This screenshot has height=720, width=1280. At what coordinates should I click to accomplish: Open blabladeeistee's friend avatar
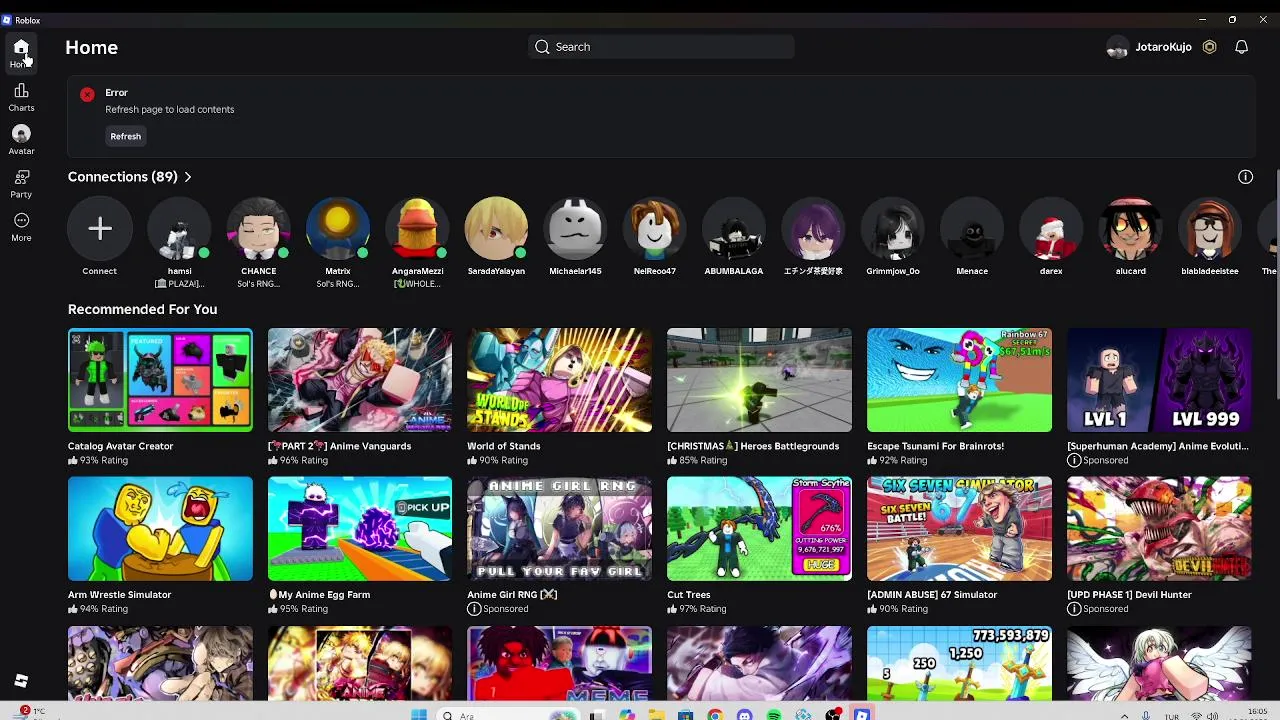coord(1209,229)
